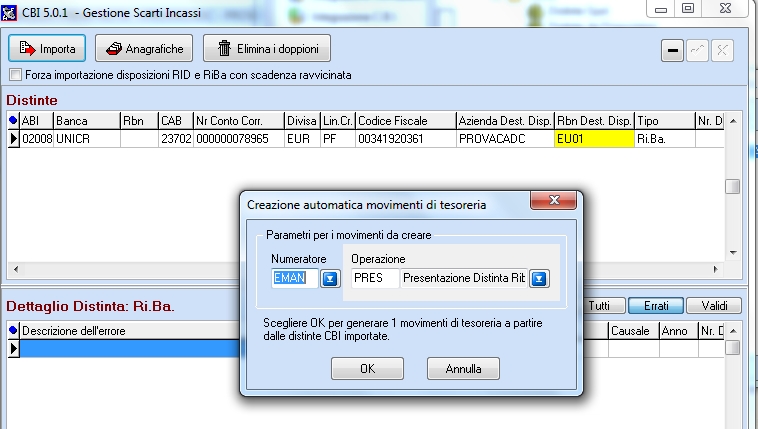Screen dimensions: 758x429
Task: Click the black minus toolbar button
Action: [x=672, y=50]
